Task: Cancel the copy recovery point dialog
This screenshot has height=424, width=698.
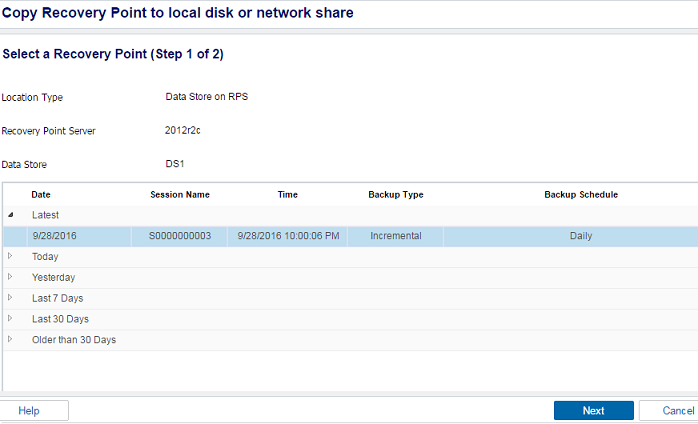Action: (669, 411)
